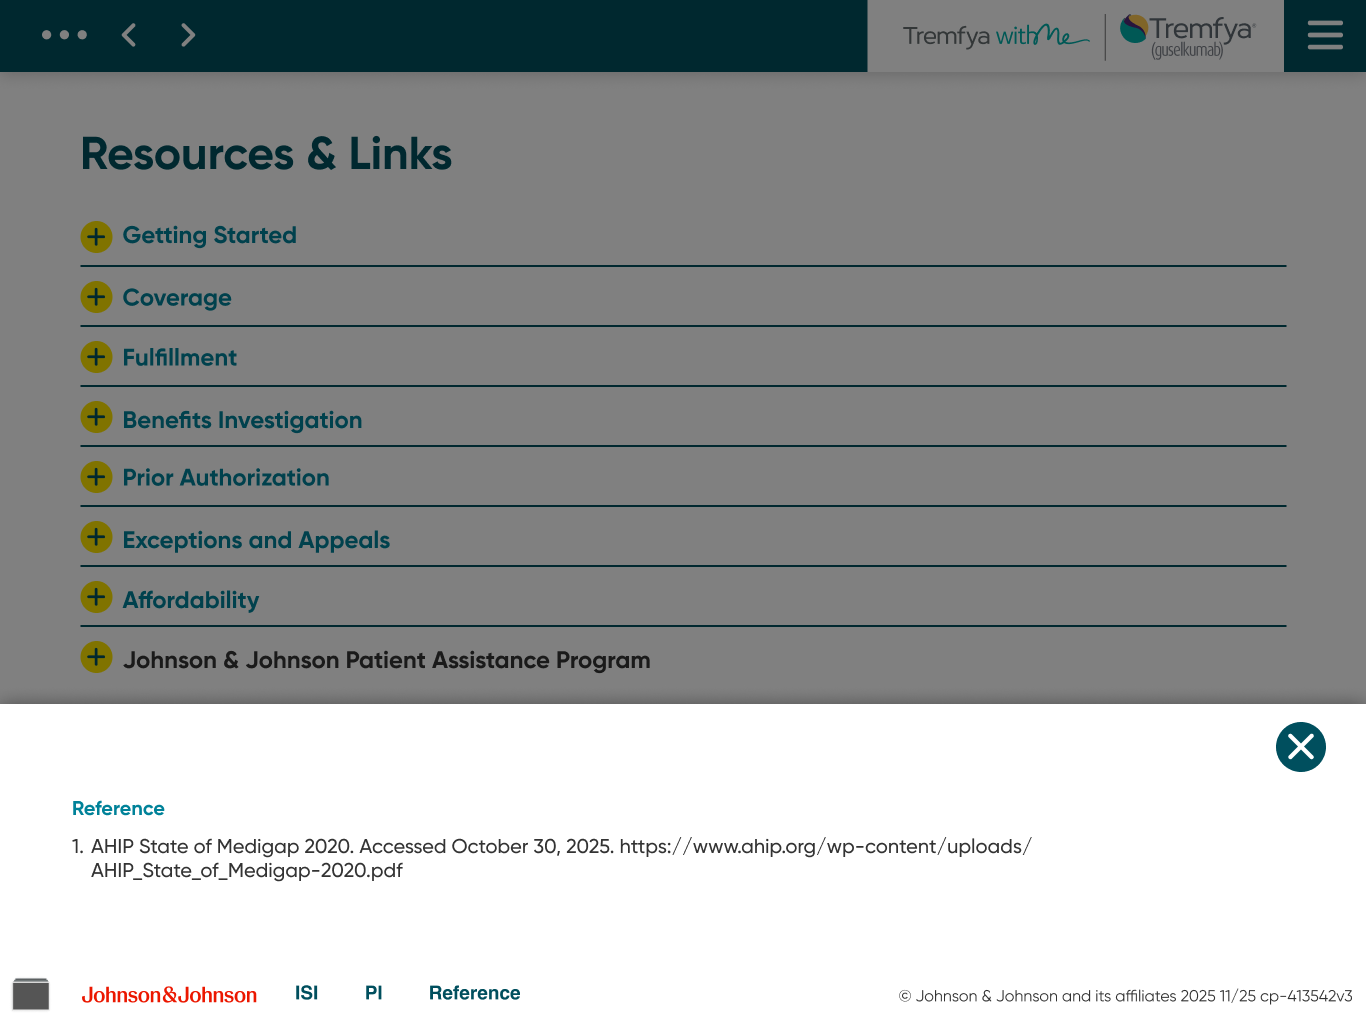Expand Fulfillment via its plus icon
1366x1024 pixels.
[x=96, y=357]
